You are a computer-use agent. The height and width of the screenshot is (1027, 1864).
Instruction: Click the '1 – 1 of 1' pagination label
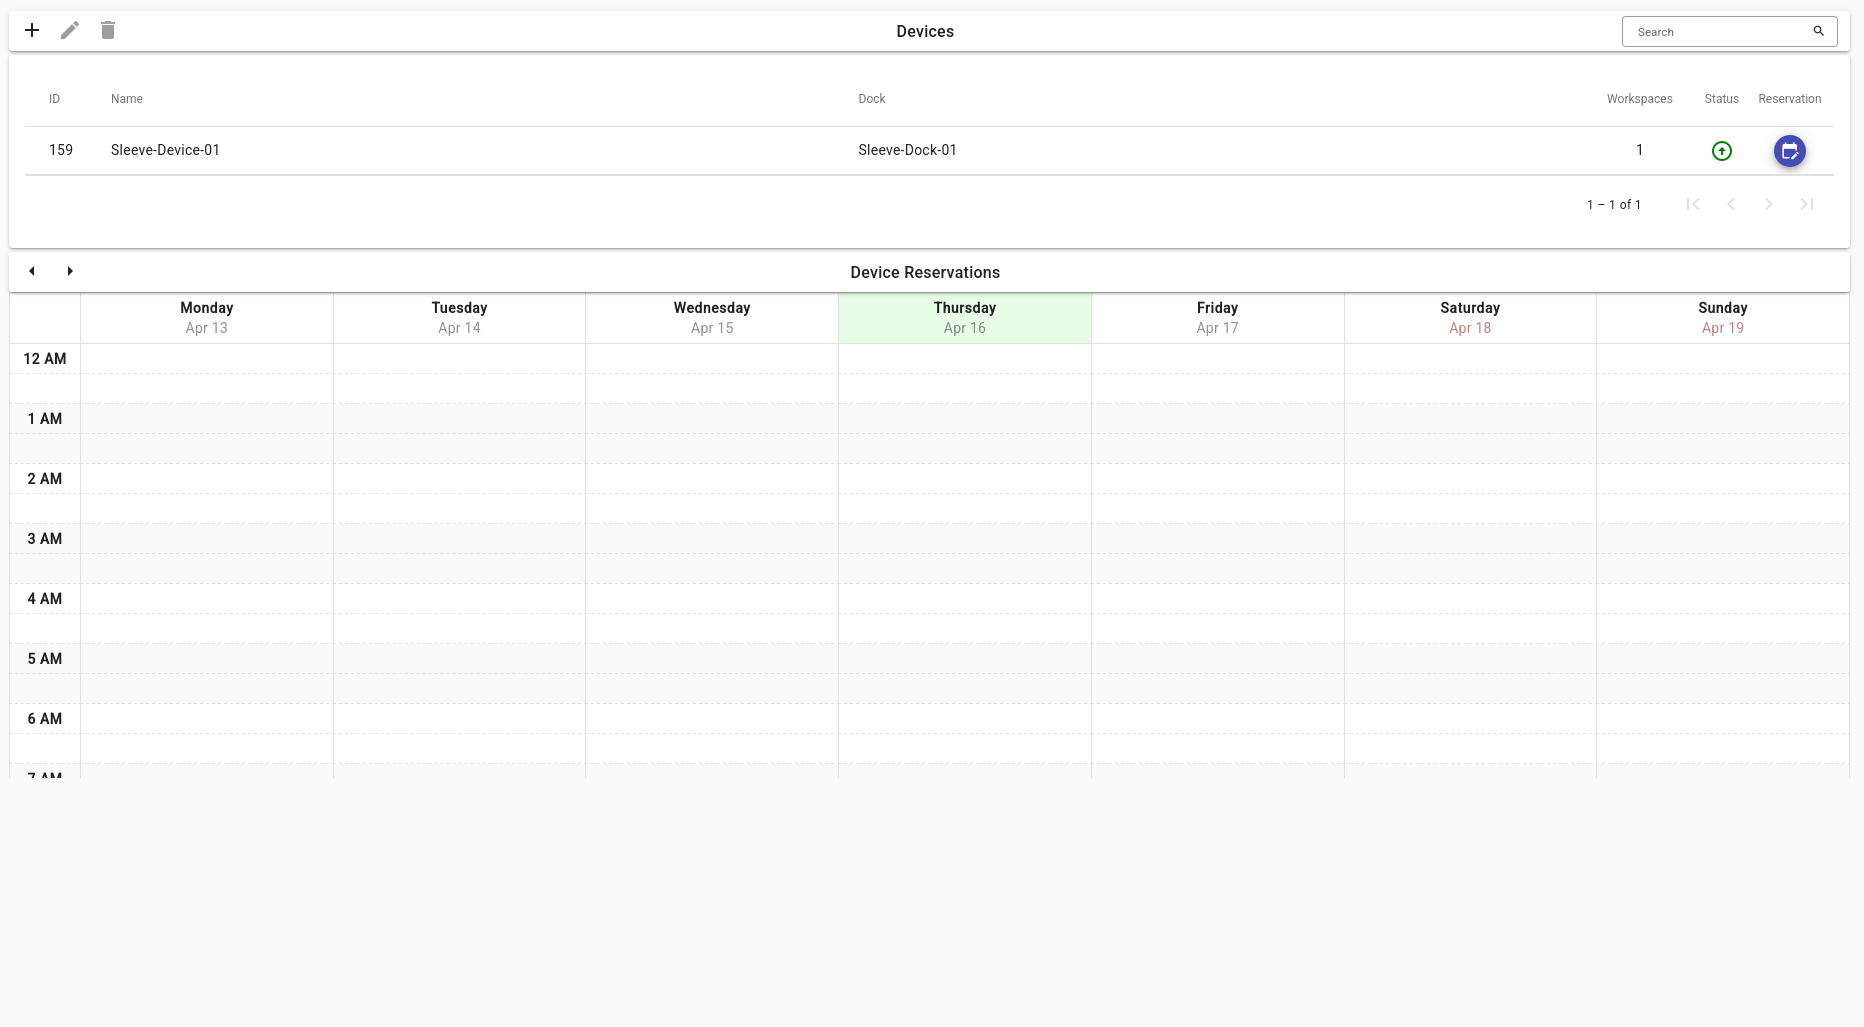1613,204
